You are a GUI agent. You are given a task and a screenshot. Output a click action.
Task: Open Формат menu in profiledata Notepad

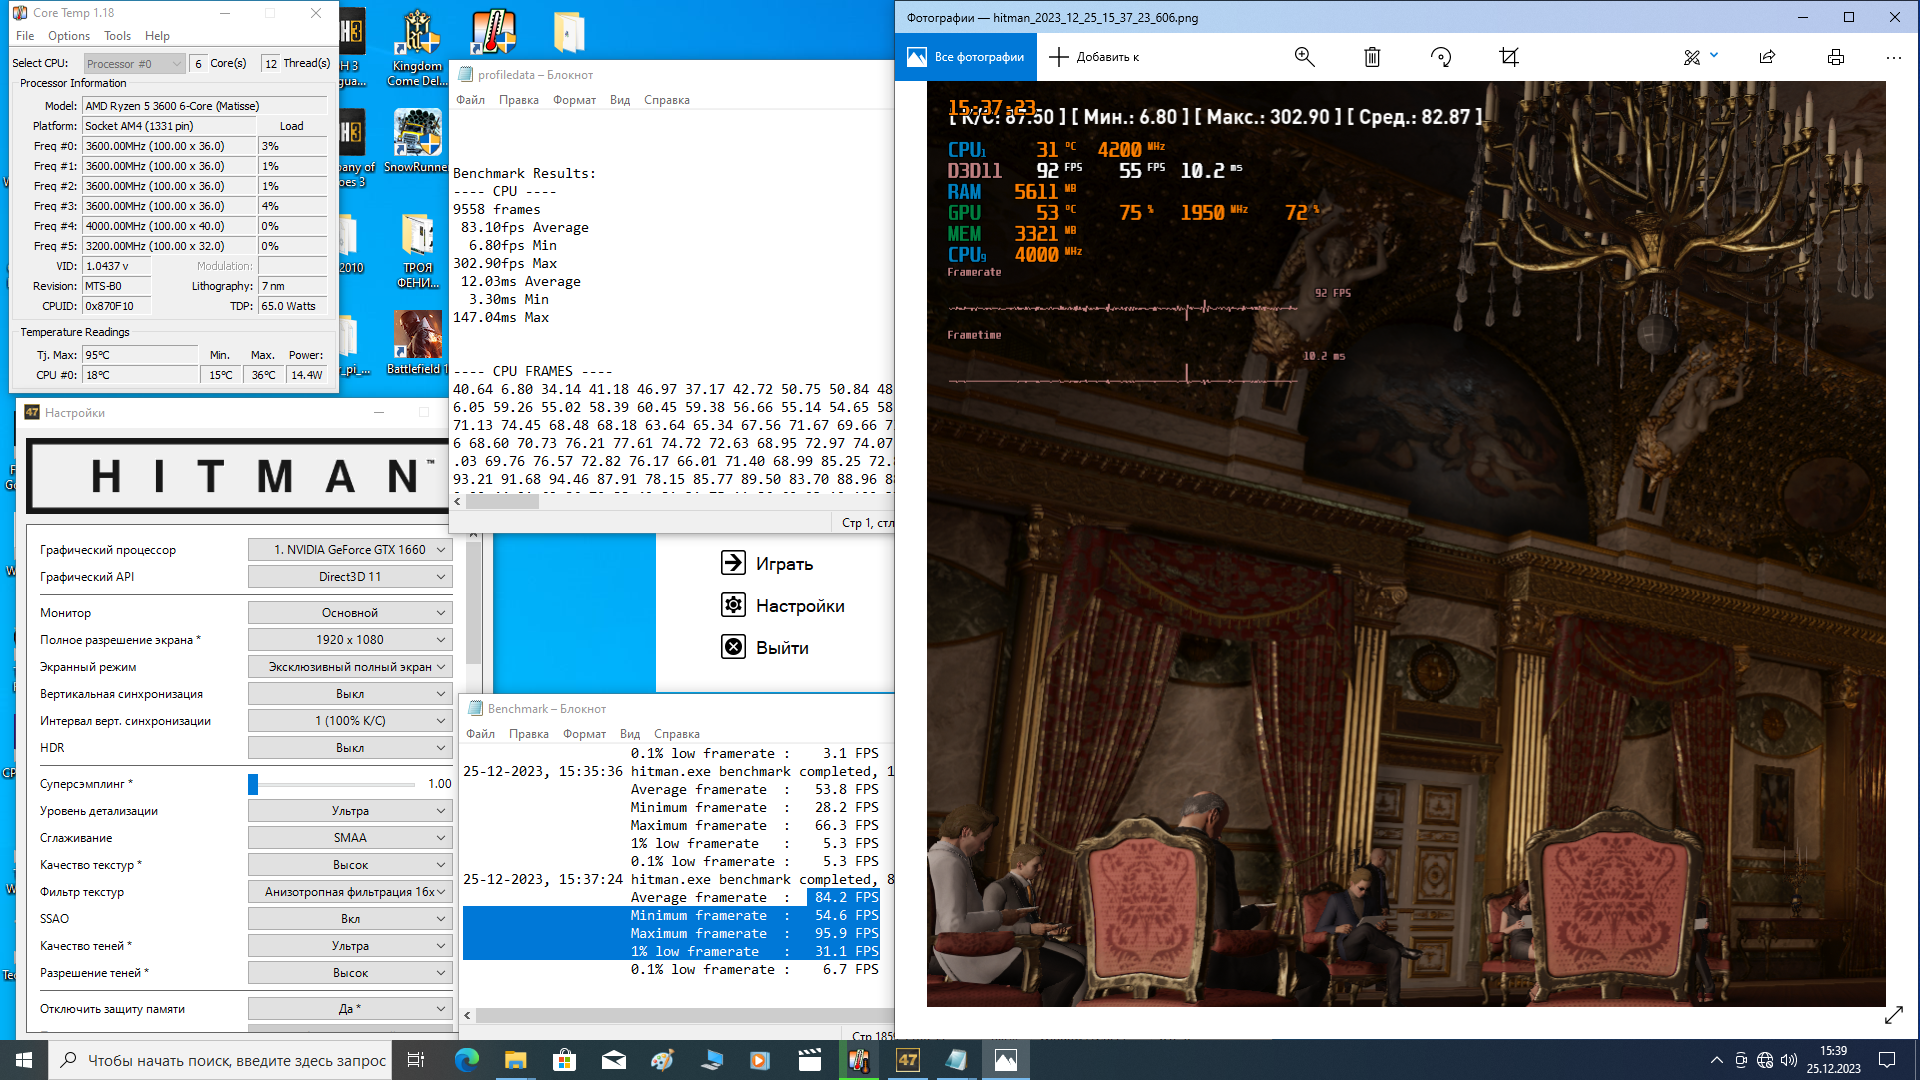pos(574,100)
